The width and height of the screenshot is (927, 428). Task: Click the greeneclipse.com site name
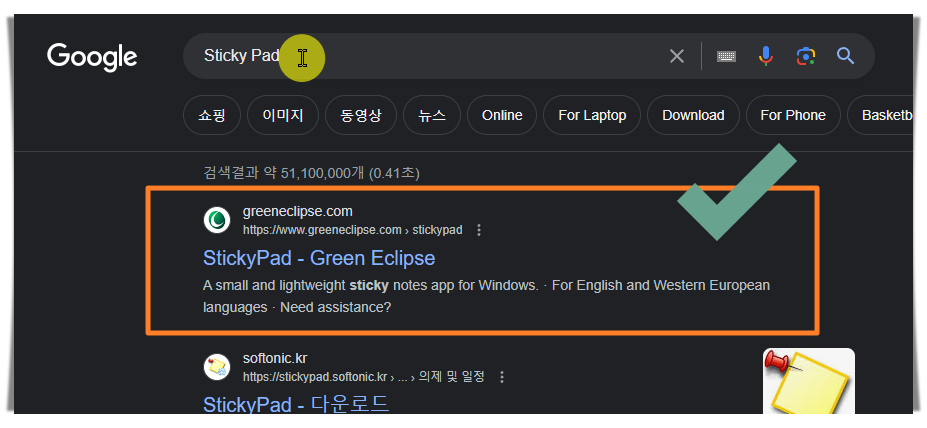[297, 212]
